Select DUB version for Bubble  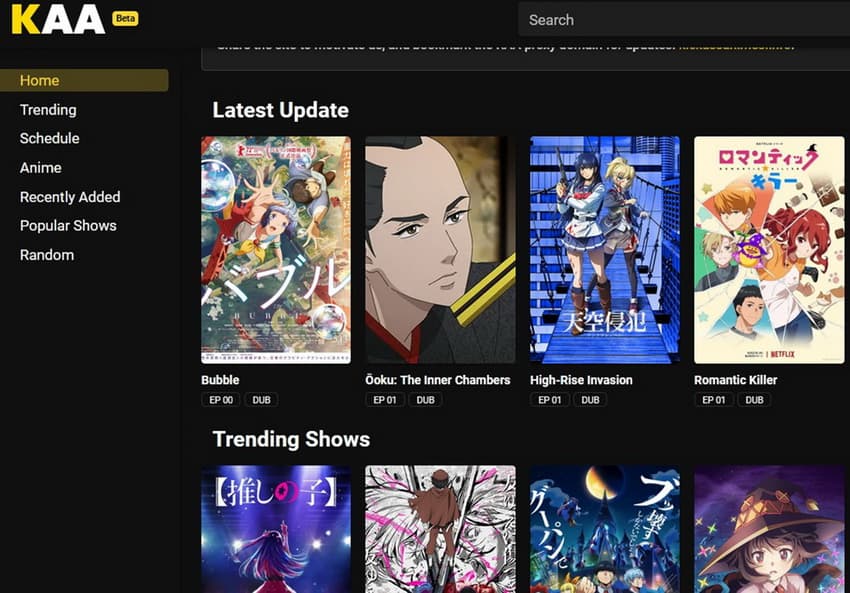pos(261,399)
